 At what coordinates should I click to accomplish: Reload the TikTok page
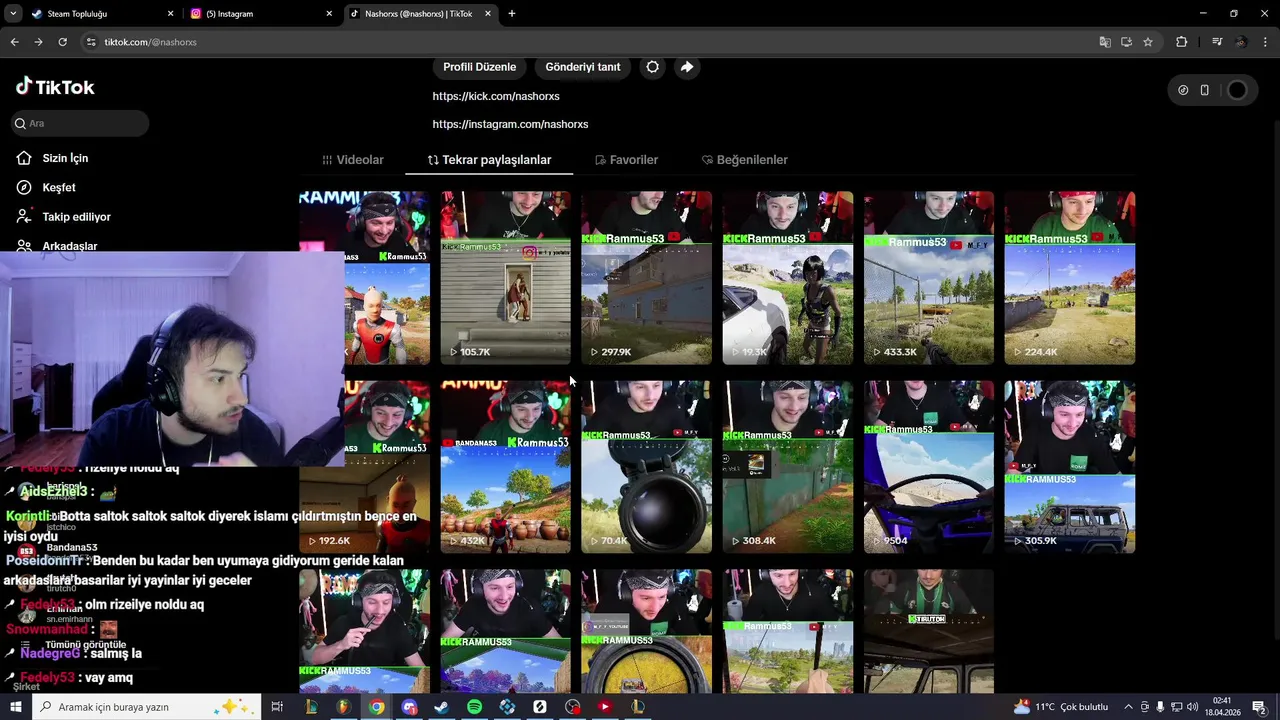62,42
